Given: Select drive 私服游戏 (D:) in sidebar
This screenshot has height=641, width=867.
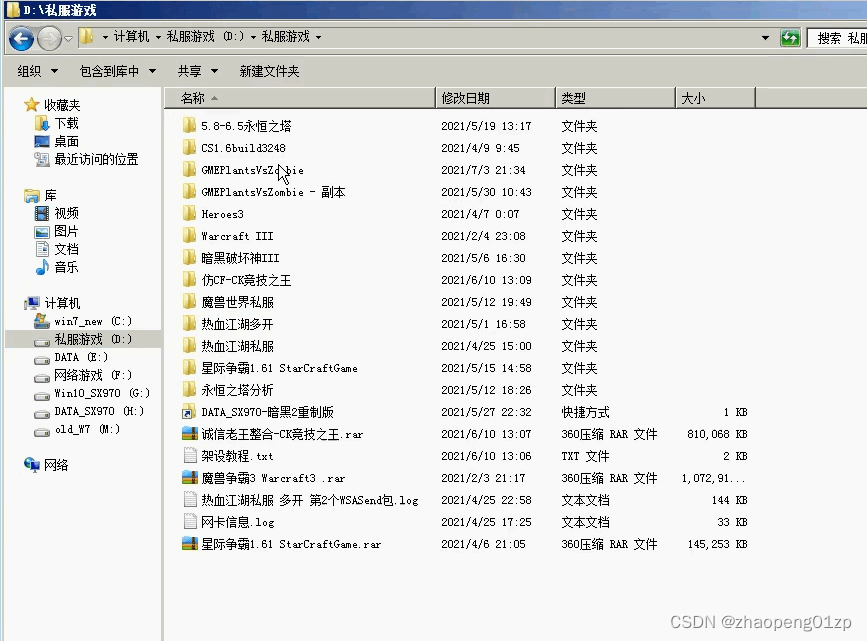Looking at the screenshot, I should (93, 339).
